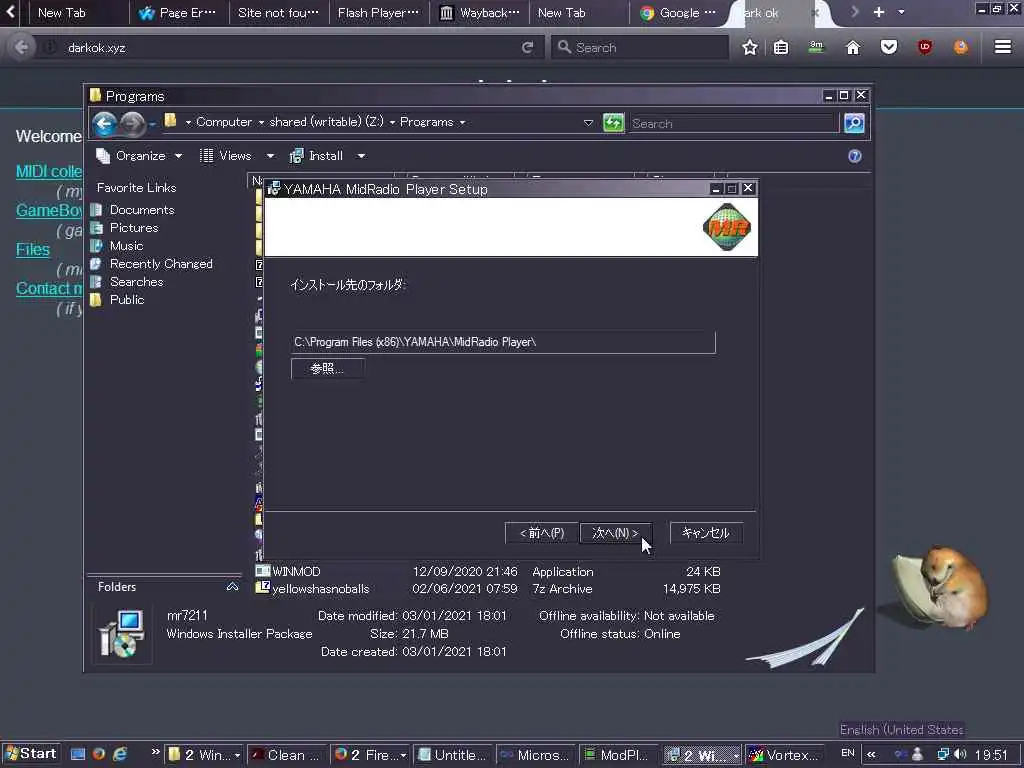Refresh the Programs folder view
The image size is (1024, 768).
[x=613, y=123]
